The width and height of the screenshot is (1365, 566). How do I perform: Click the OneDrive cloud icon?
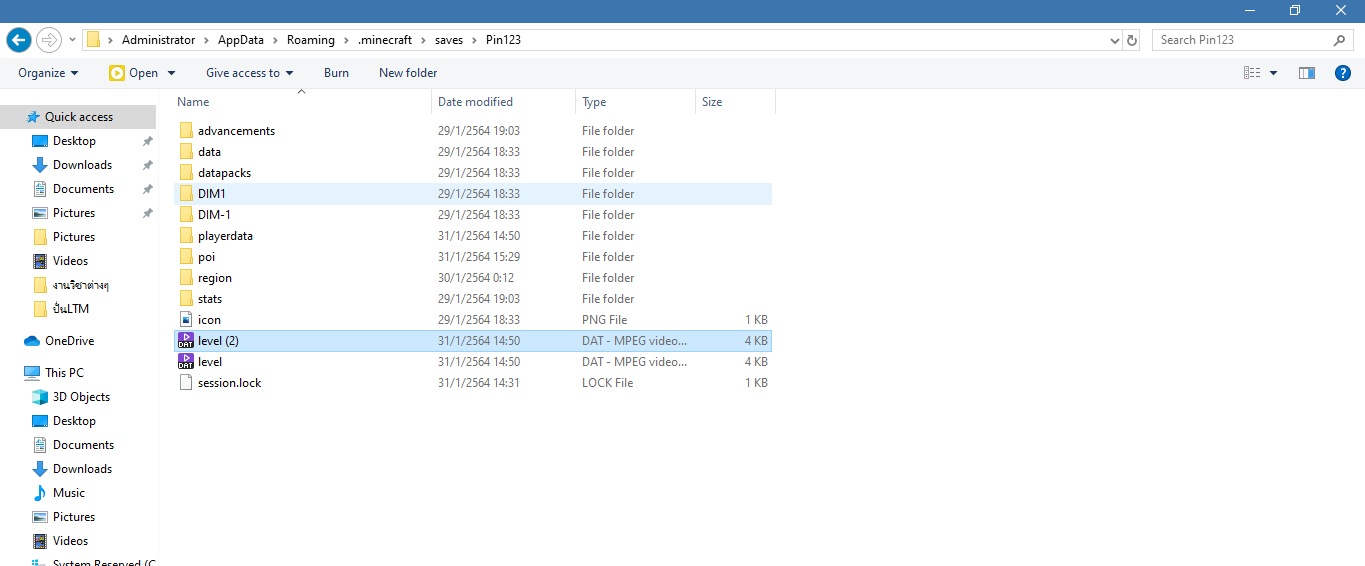pyautogui.click(x=32, y=341)
